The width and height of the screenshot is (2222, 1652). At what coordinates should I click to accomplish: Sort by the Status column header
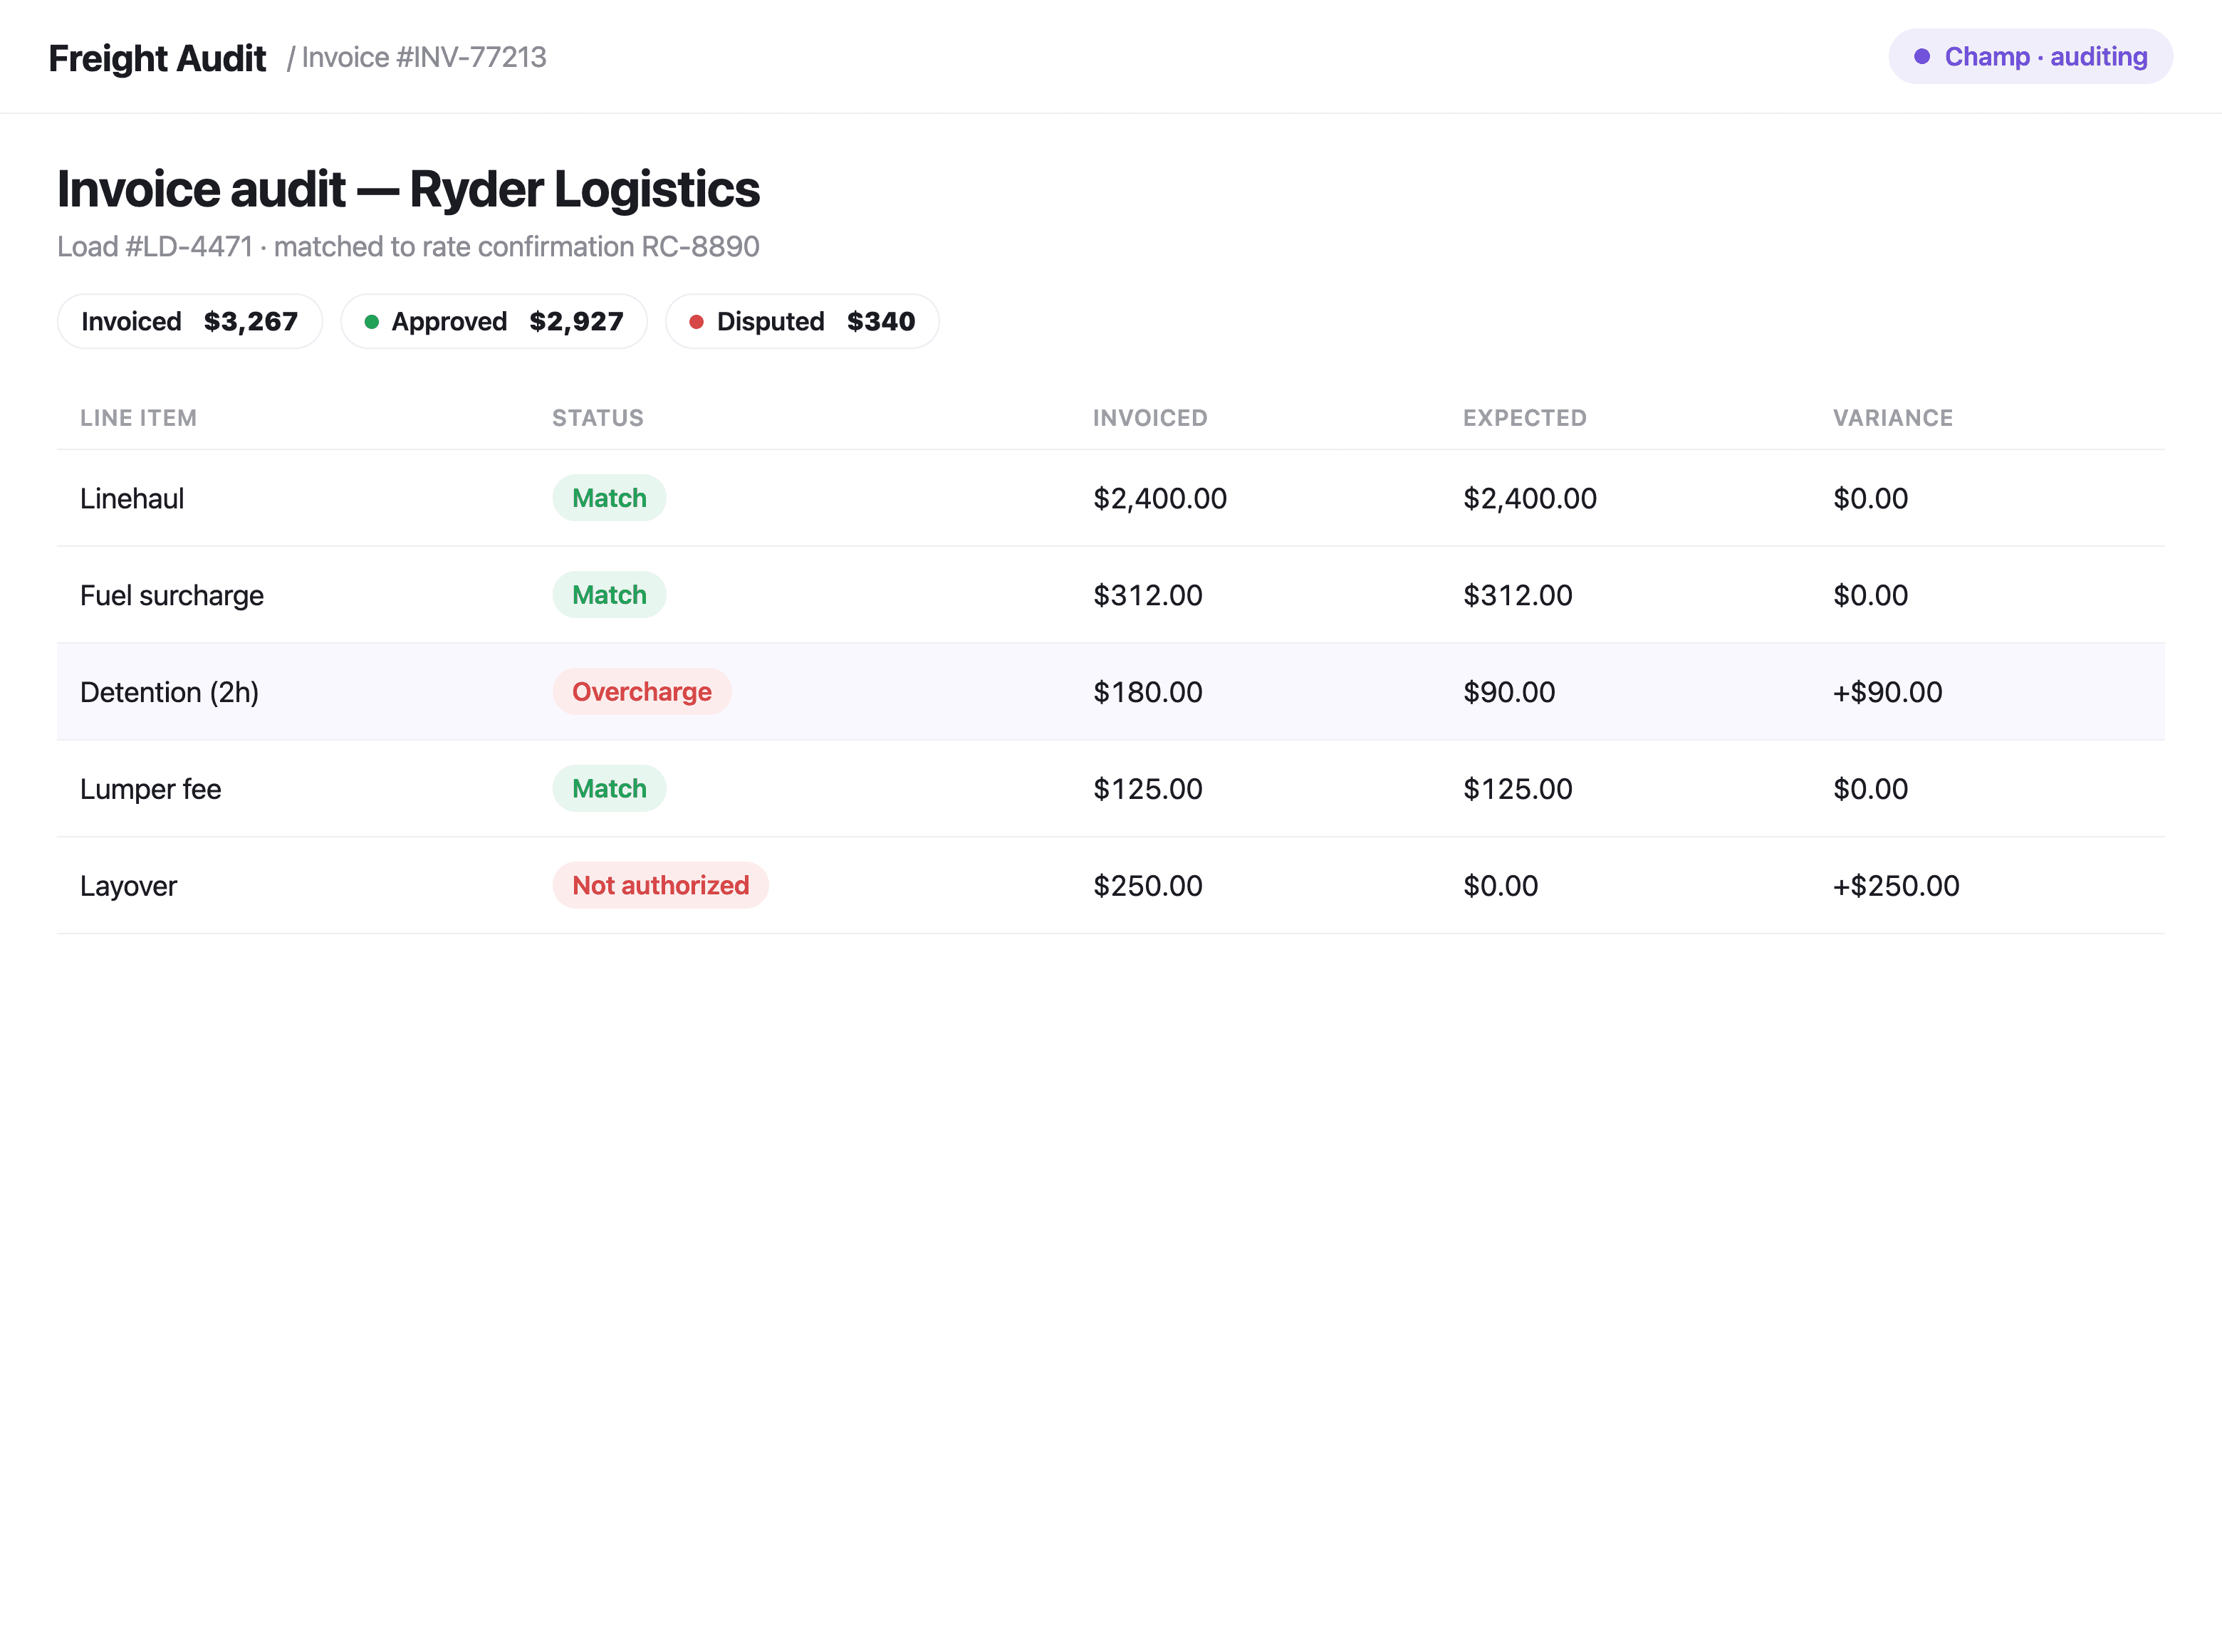598,418
